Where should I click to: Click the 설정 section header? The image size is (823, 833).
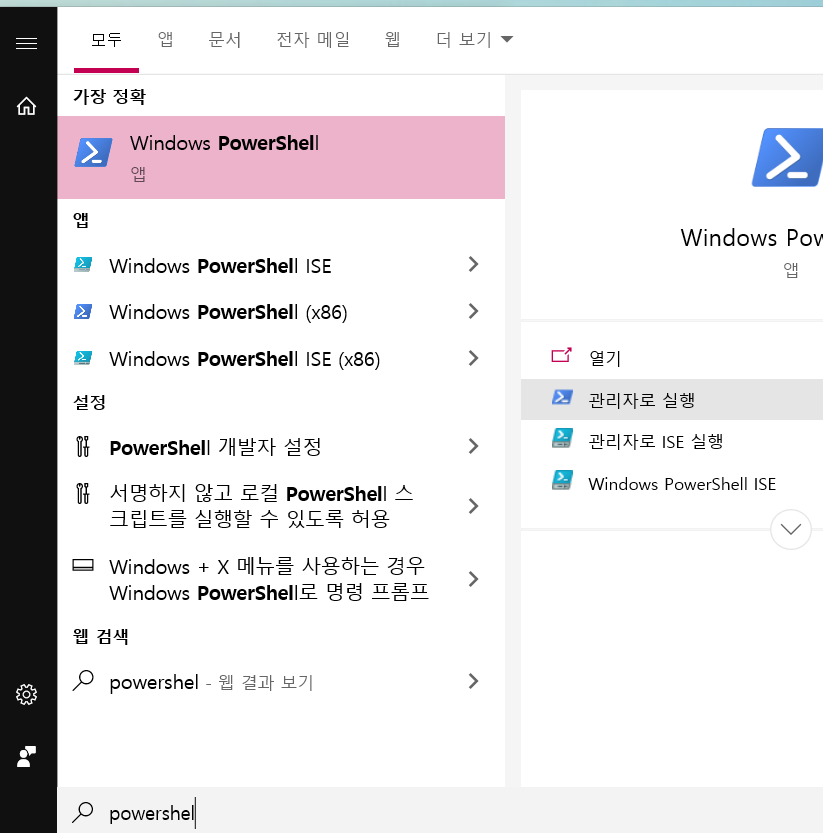coord(89,402)
